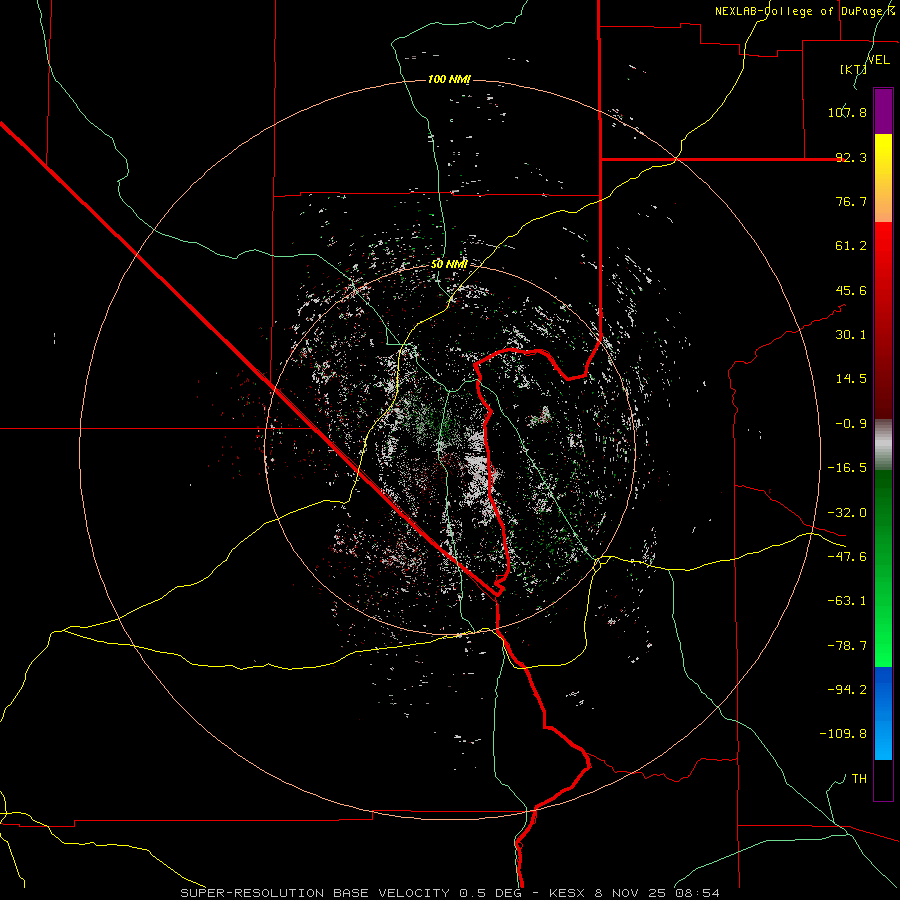Screen dimensions: 900x900
Task: Select the 76.7 velocity scale value
Action: click(851, 201)
